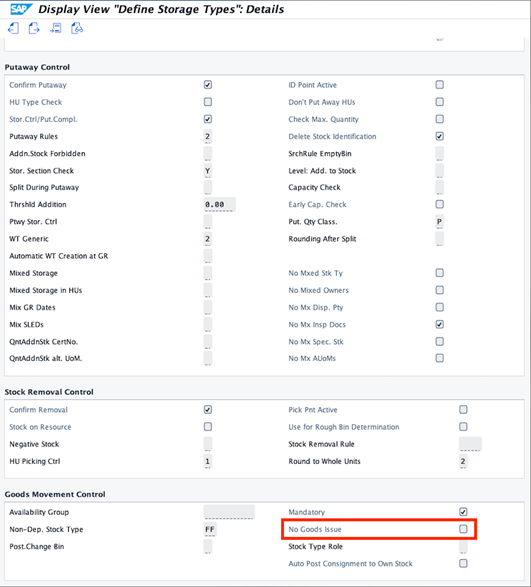Click the Stock Removal Rule field
The height and width of the screenshot is (587, 531).
[470, 444]
